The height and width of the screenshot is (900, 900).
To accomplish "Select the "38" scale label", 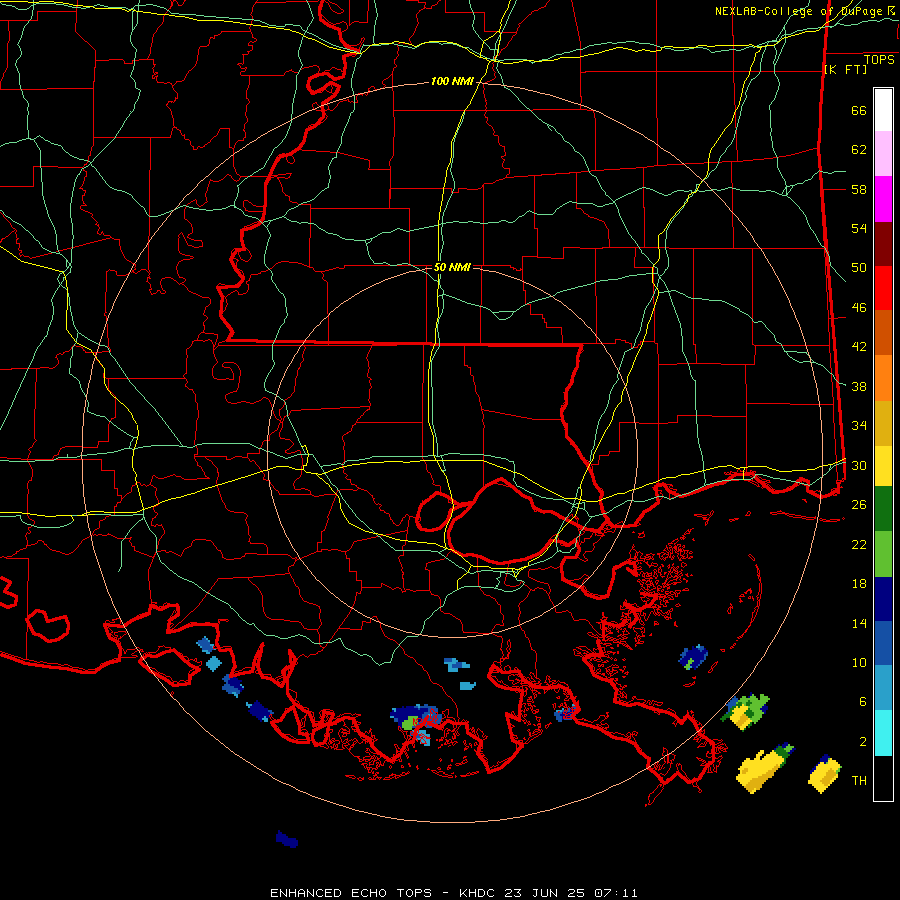I will pos(859,386).
